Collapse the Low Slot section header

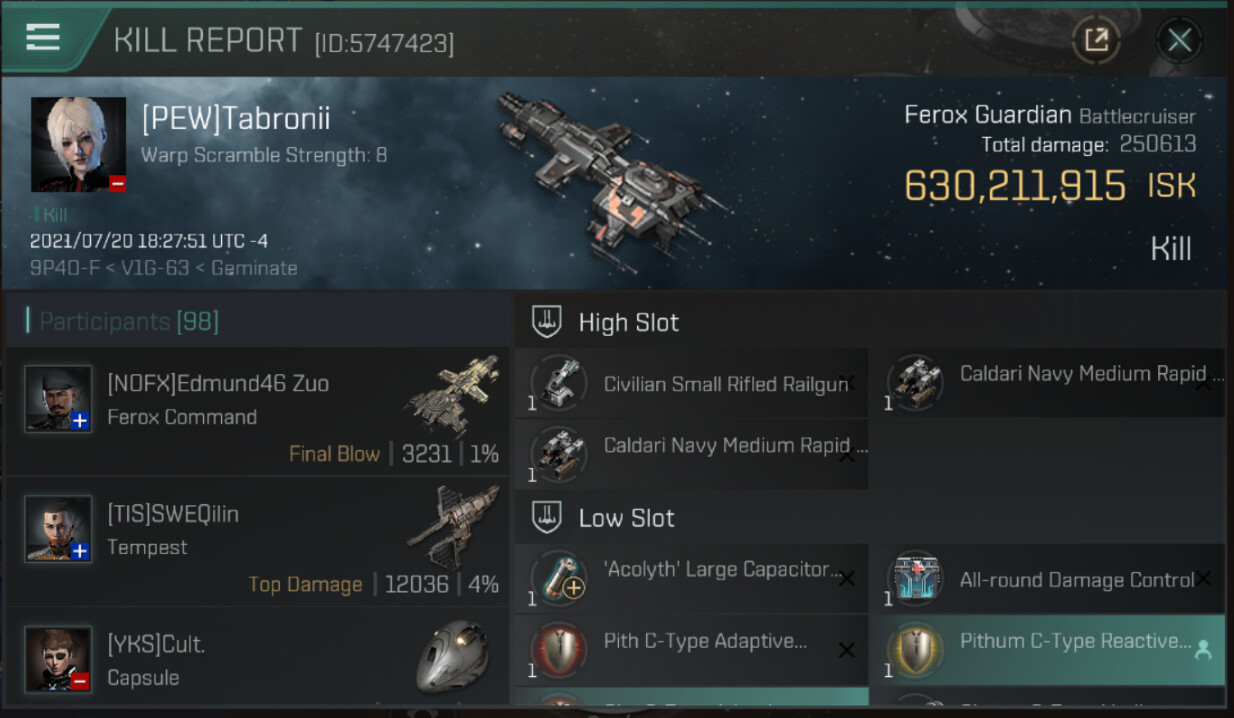(x=626, y=517)
